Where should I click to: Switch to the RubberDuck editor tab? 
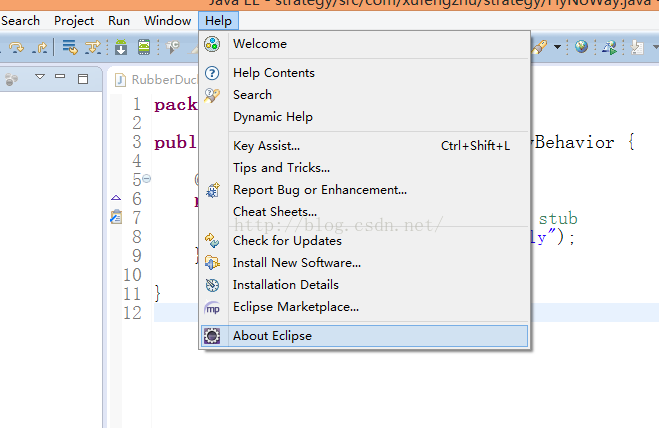click(156, 79)
